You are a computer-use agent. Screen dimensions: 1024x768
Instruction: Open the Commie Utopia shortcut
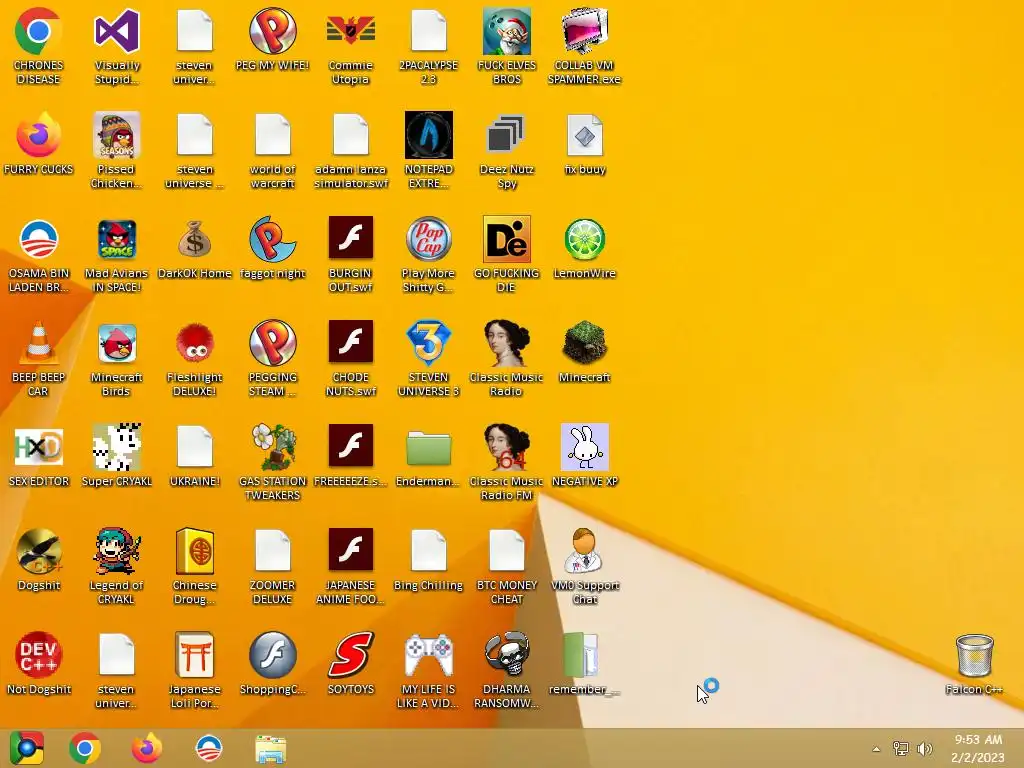351,31
